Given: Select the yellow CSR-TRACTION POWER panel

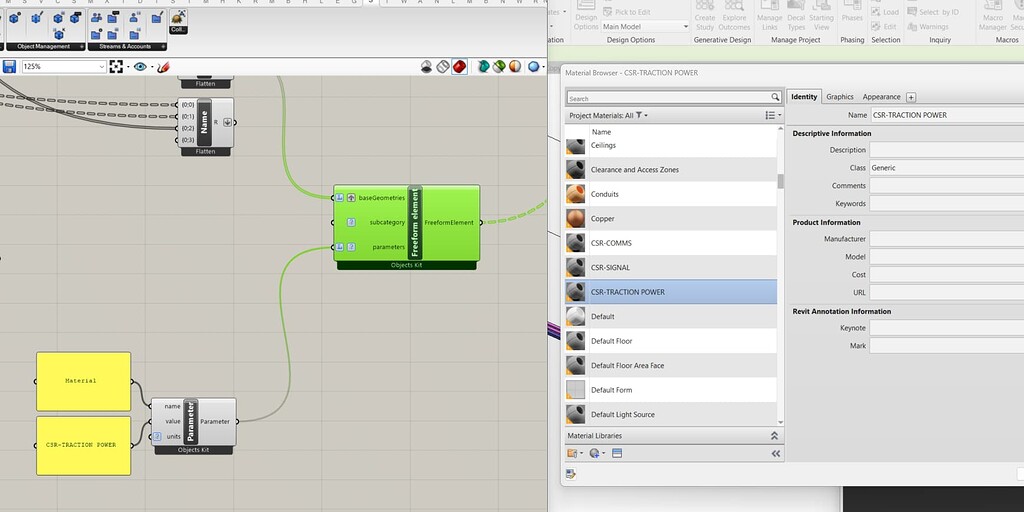Looking at the screenshot, I should [x=84, y=445].
